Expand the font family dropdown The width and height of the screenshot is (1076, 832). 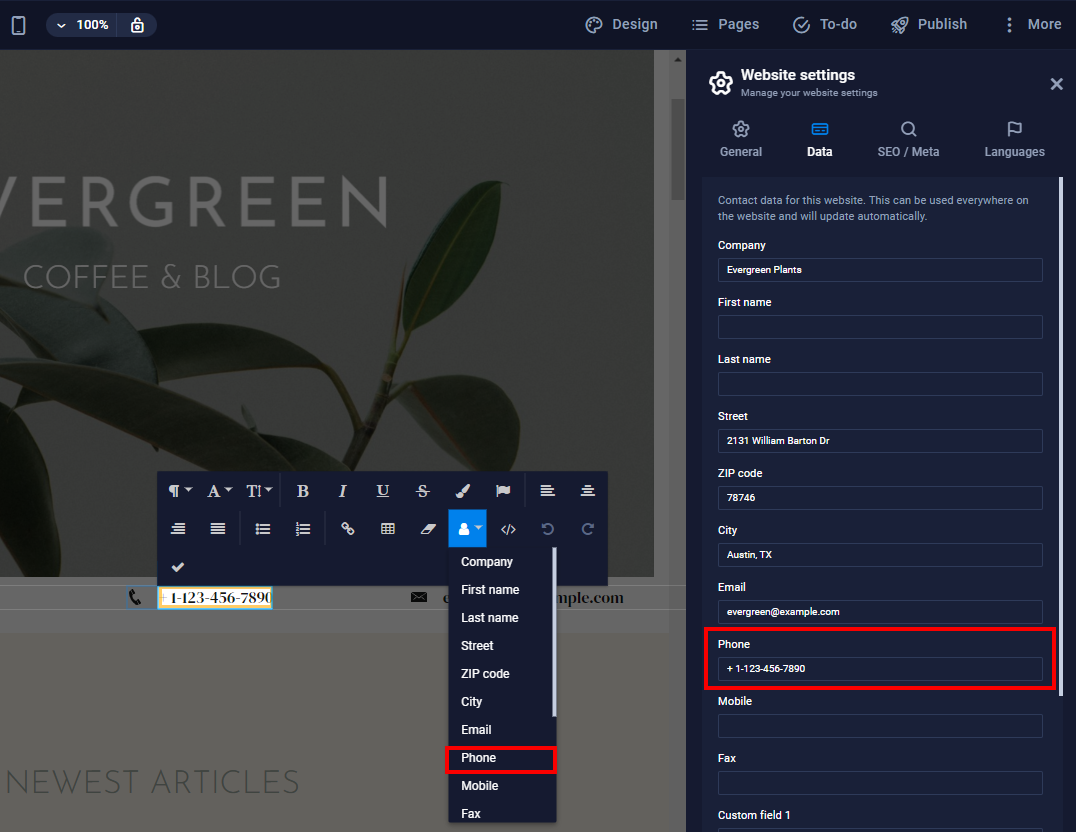tap(219, 491)
